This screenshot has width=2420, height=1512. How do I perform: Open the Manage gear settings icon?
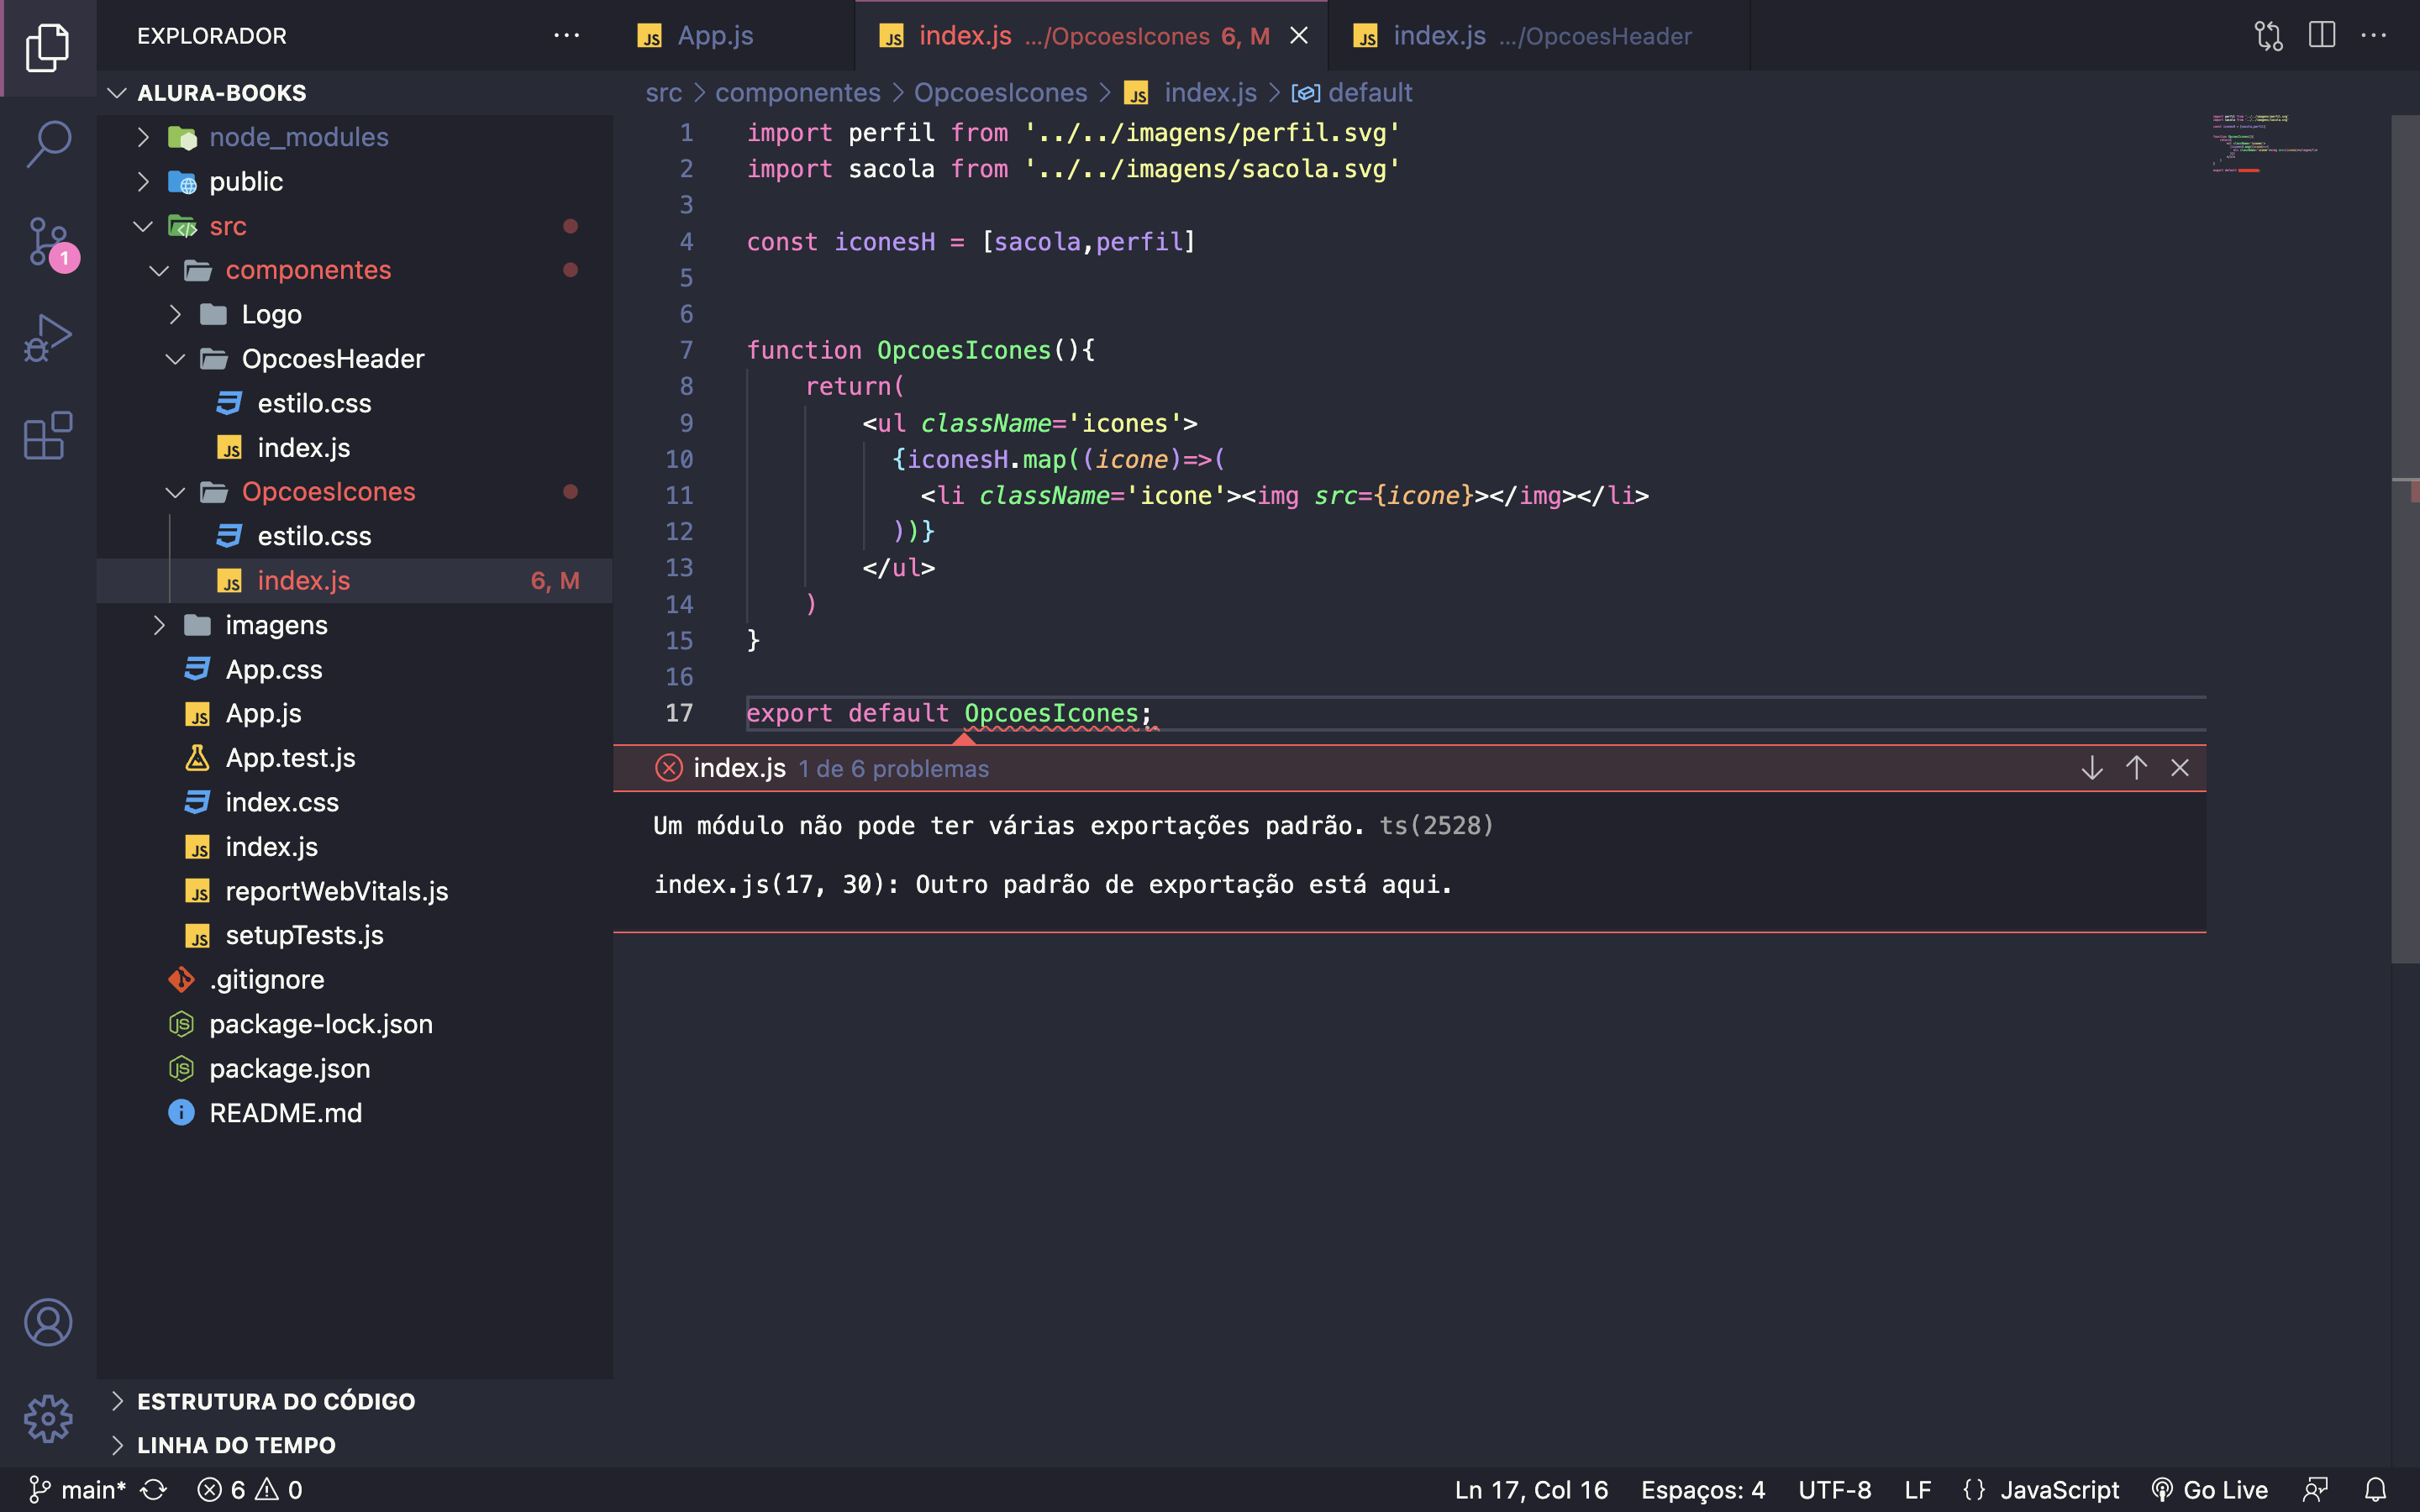click(x=48, y=1419)
